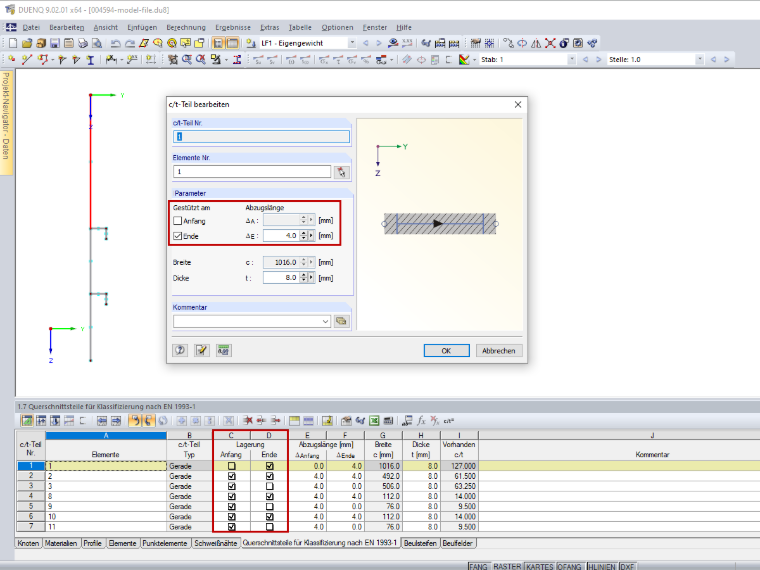Toggle Anfang checkbox for element 11 row

pyautogui.click(x=232, y=527)
